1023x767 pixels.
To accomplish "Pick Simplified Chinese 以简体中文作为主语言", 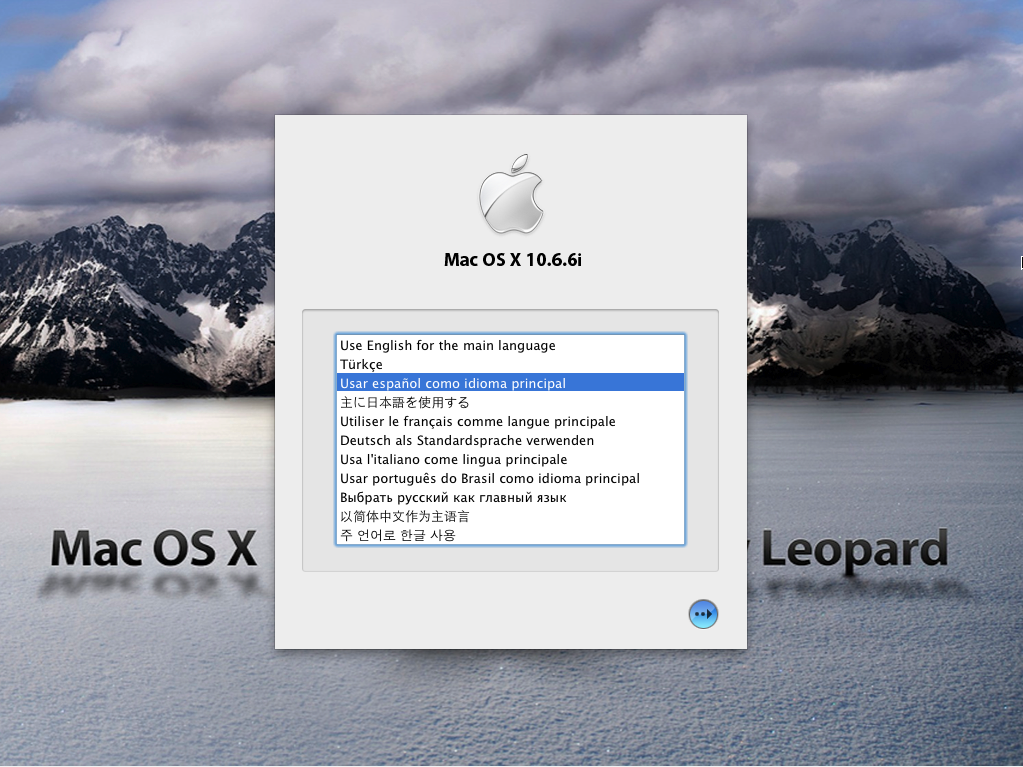I will tap(510, 516).
